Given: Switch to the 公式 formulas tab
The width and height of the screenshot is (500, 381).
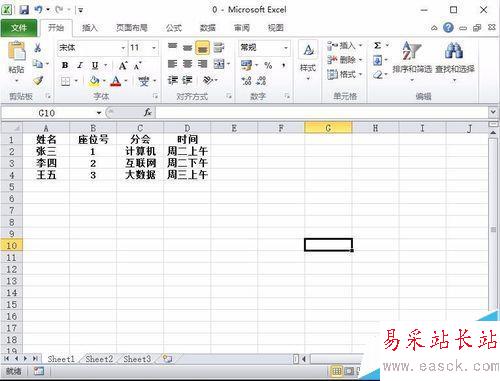Looking at the screenshot, I should click(x=174, y=28).
